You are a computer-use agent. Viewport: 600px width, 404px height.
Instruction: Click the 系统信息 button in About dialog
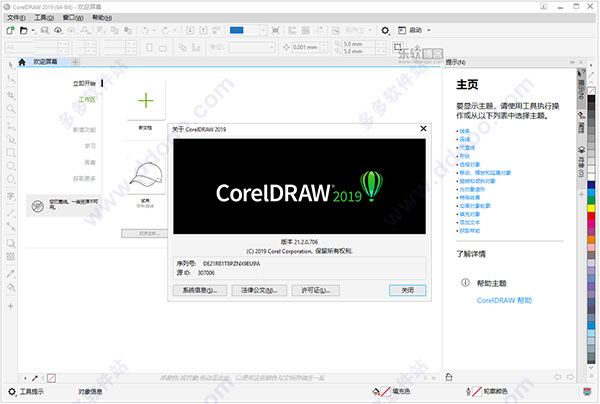coord(199,290)
